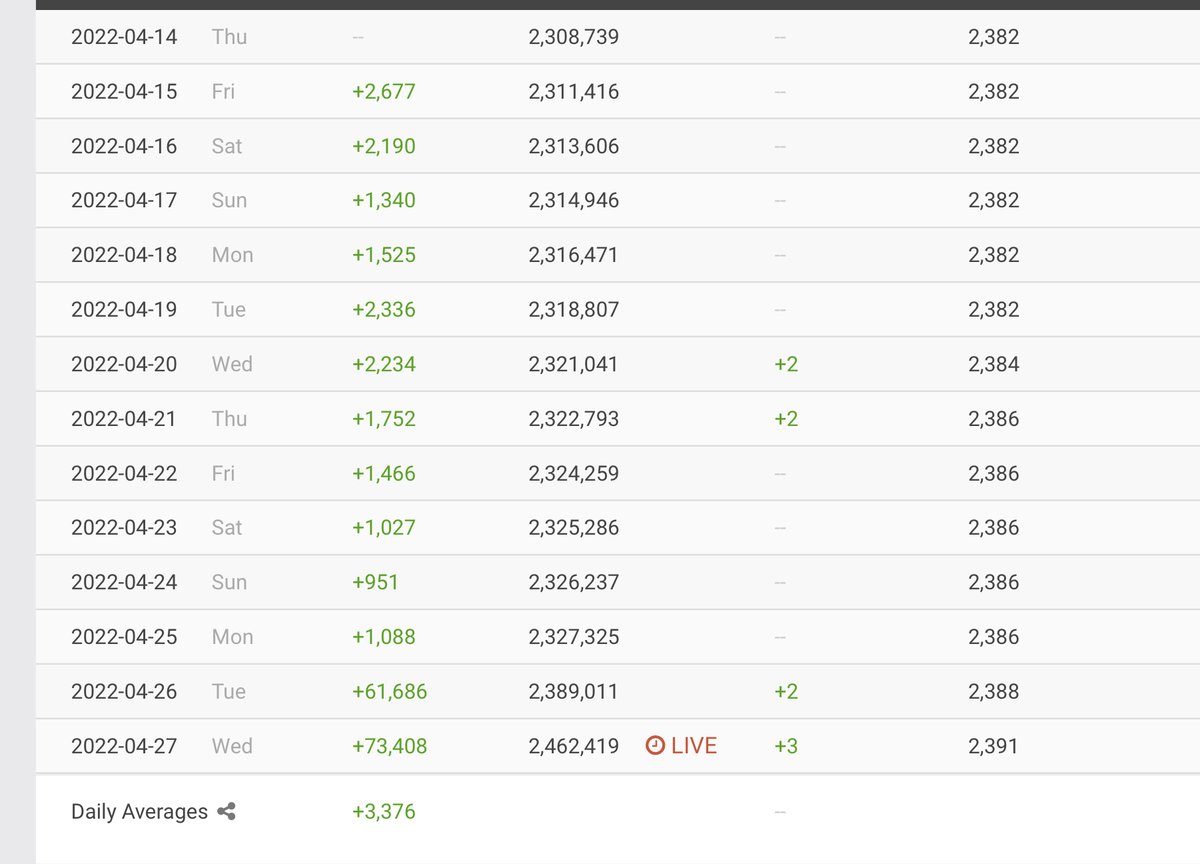Click the 2,388 count value

point(994,691)
